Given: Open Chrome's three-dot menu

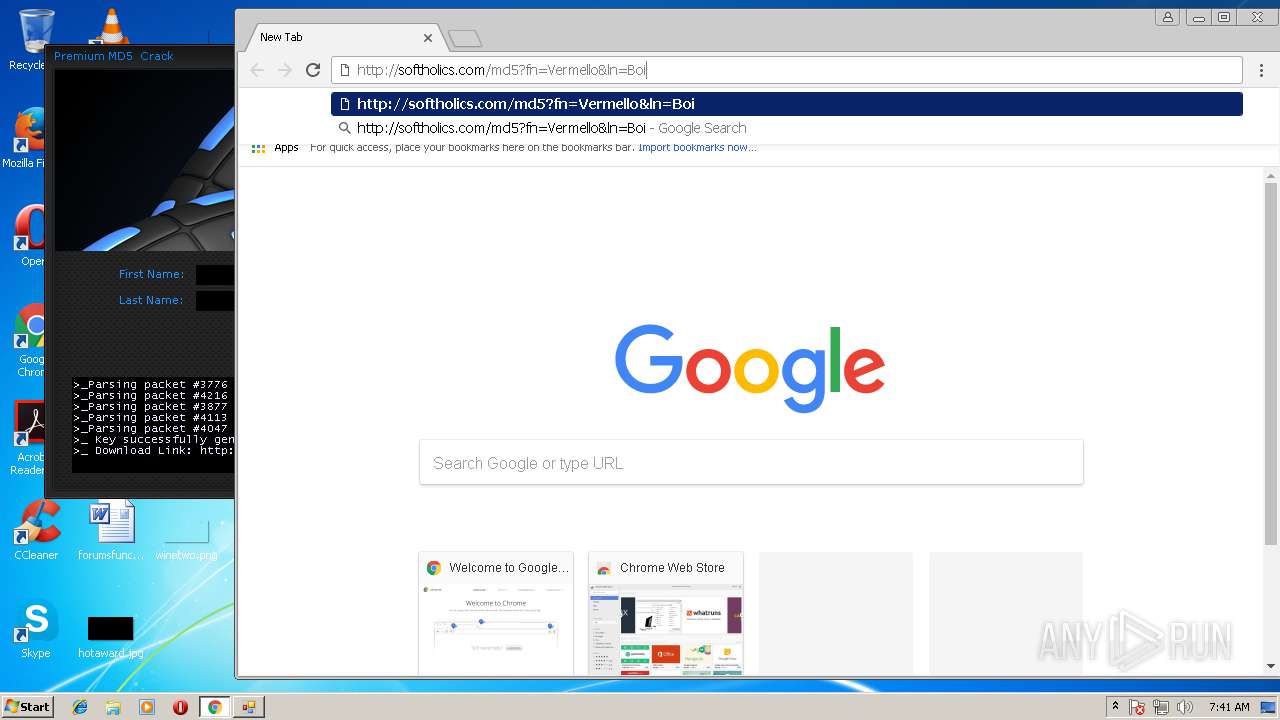Looking at the screenshot, I should tap(1261, 70).
